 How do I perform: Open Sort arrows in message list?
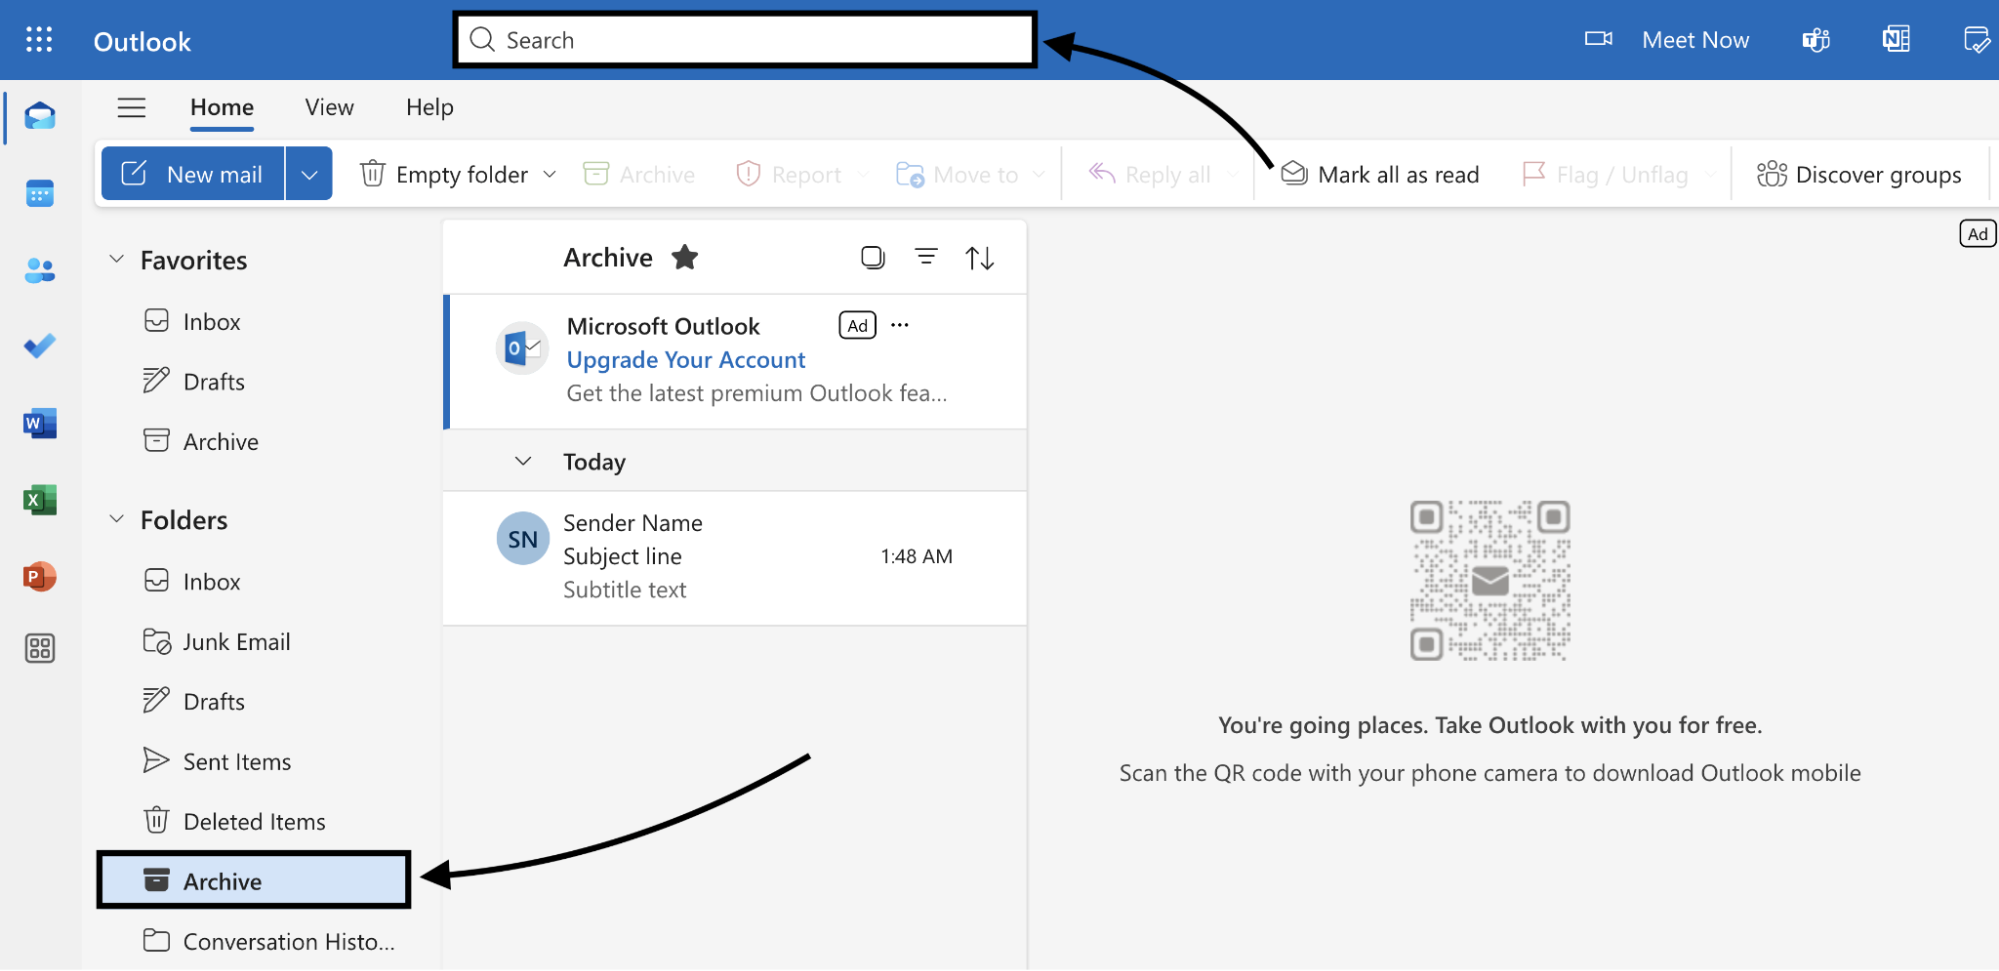[x=980, y=258]
